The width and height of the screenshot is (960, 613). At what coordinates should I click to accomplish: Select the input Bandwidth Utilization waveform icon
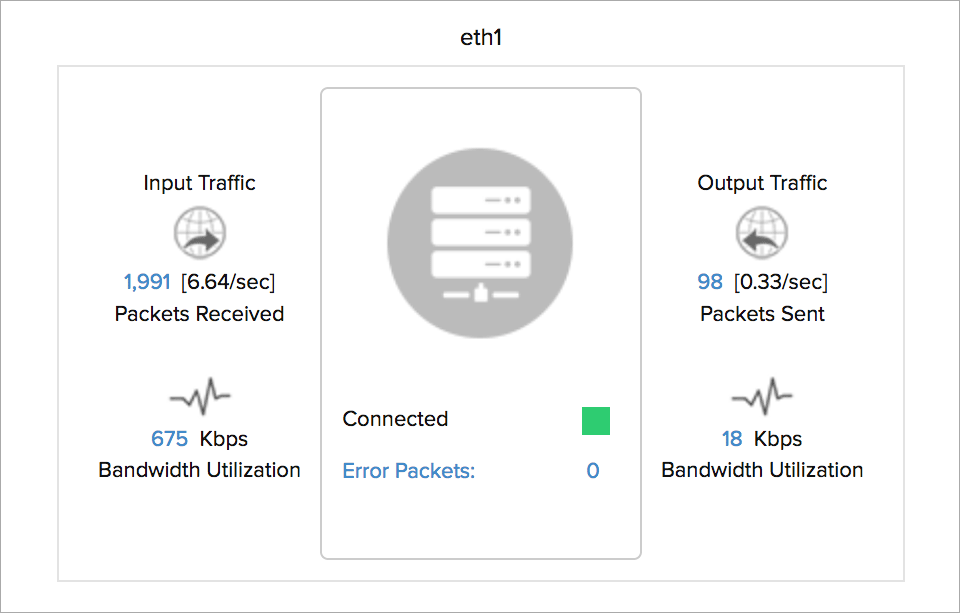[199, 396]
